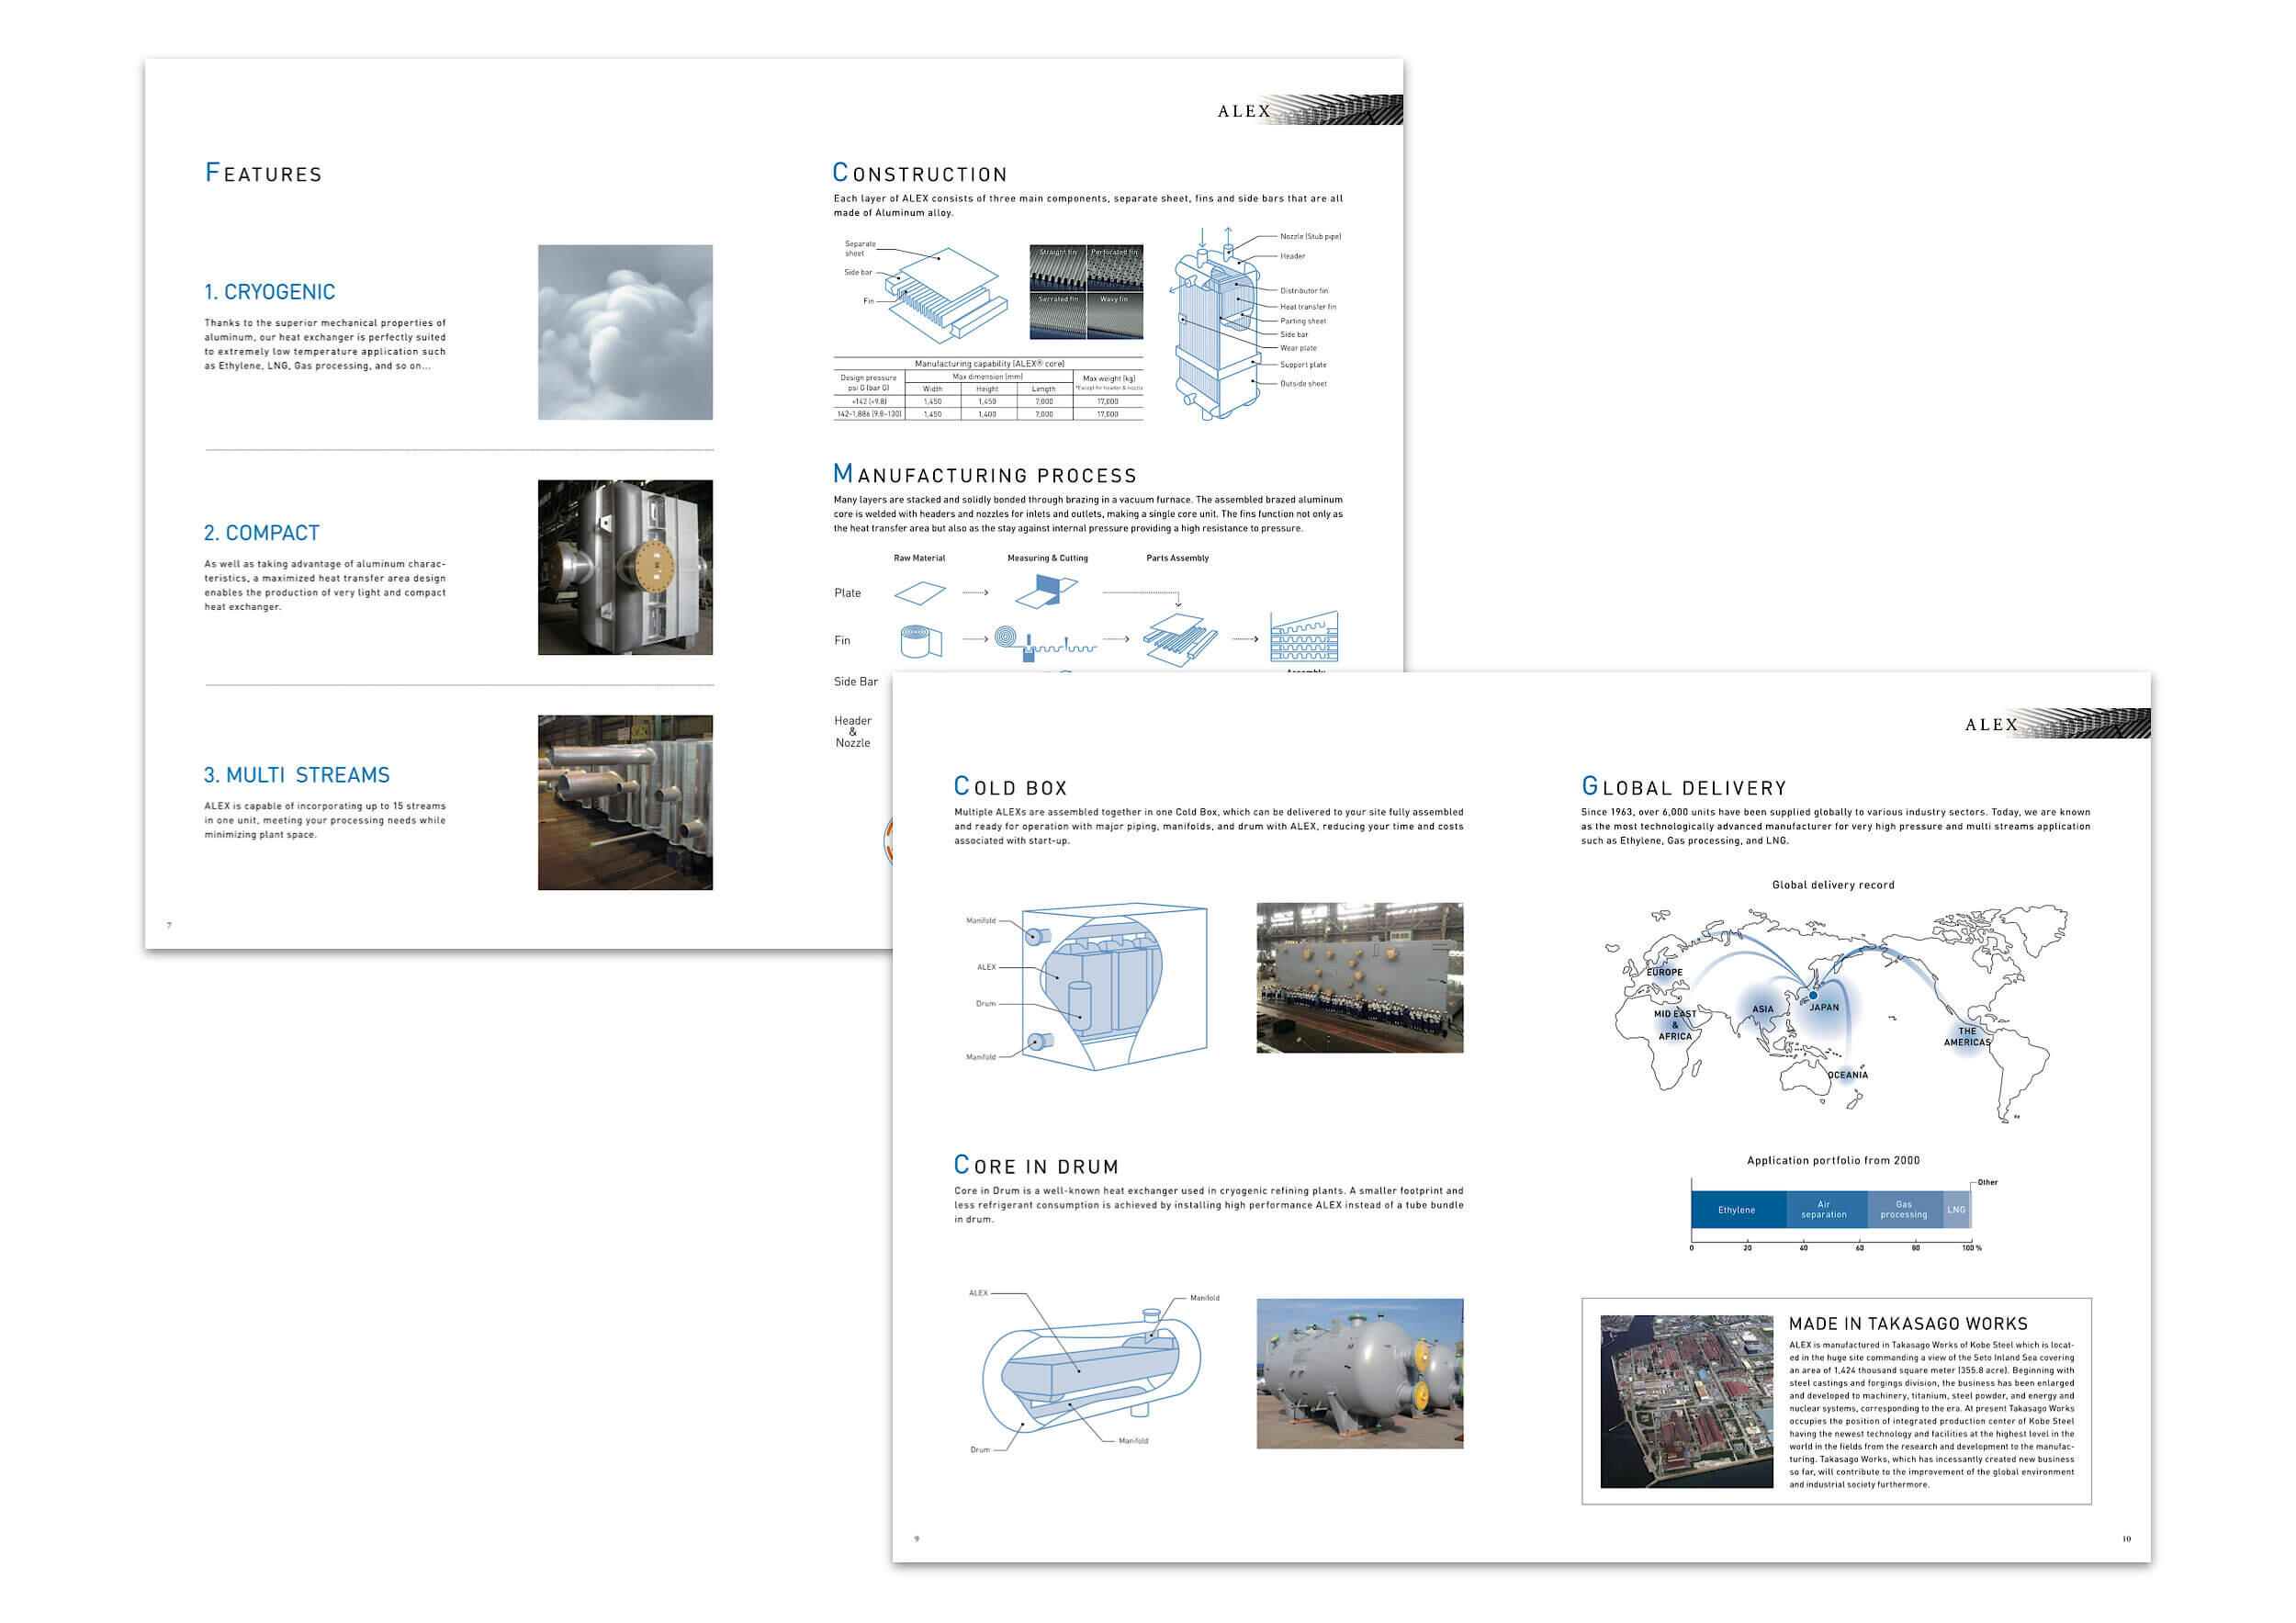Click the 'Support plate' diagram label
The image size is (2296, 1623).
[1303, 365]
